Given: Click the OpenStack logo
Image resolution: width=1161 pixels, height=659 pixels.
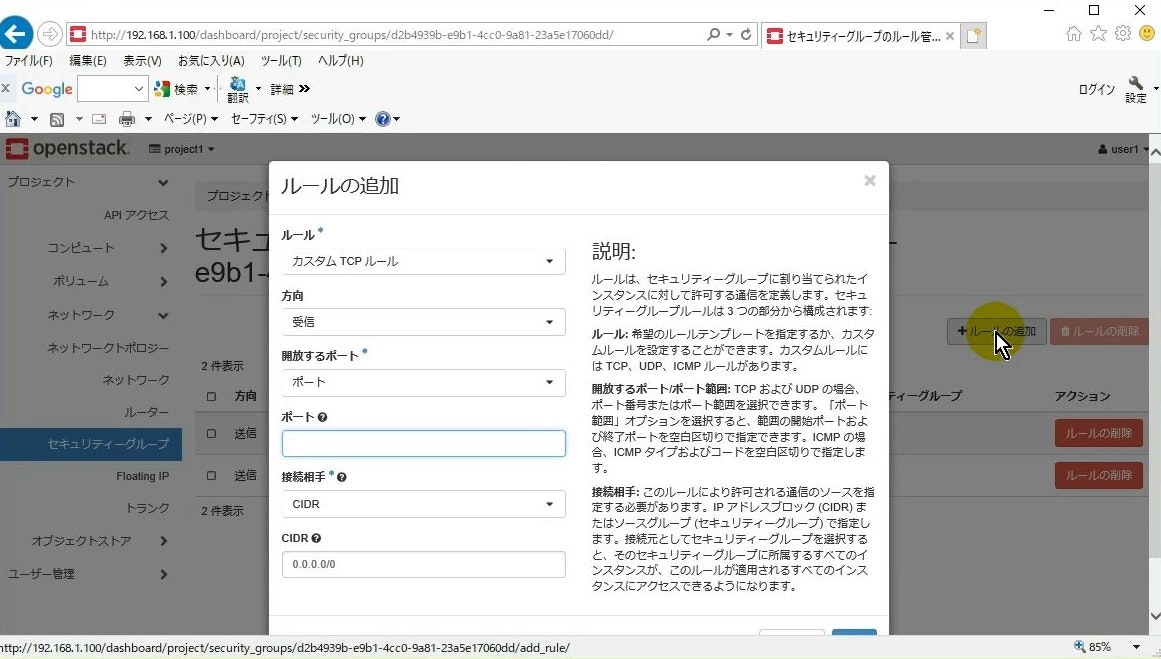Looking at the screenshot, I should click(x=67, y=148).
